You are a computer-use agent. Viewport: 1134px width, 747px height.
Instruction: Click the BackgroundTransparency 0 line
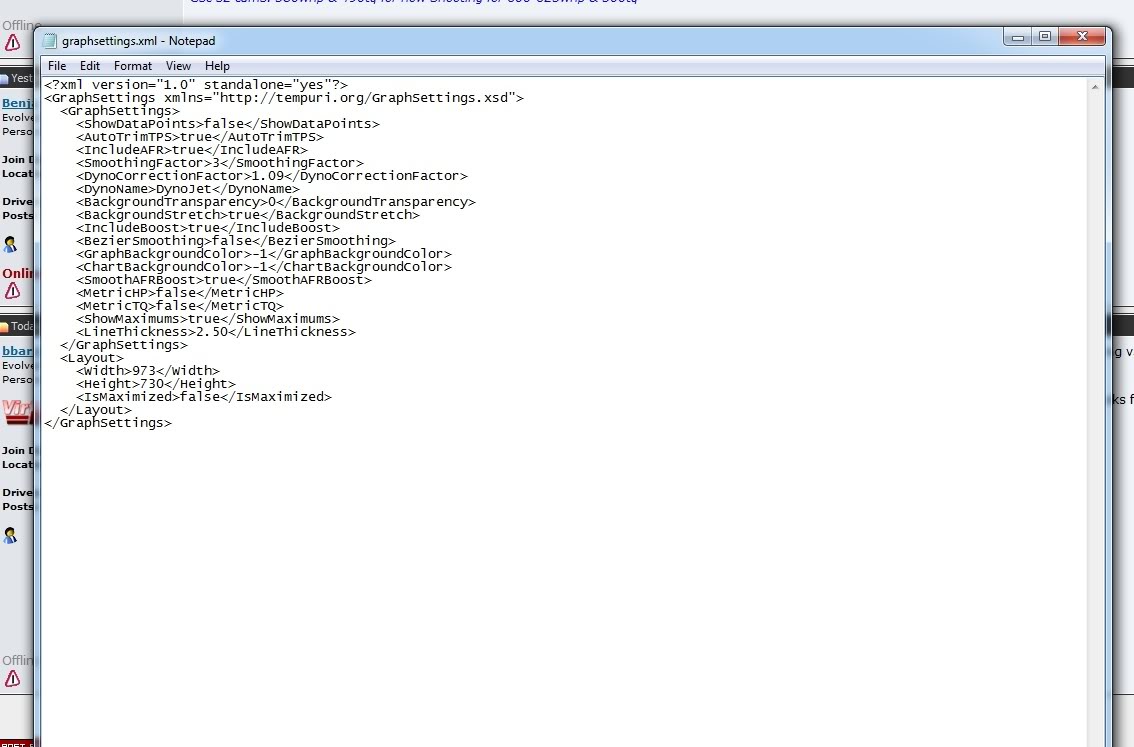click(276, 202)
